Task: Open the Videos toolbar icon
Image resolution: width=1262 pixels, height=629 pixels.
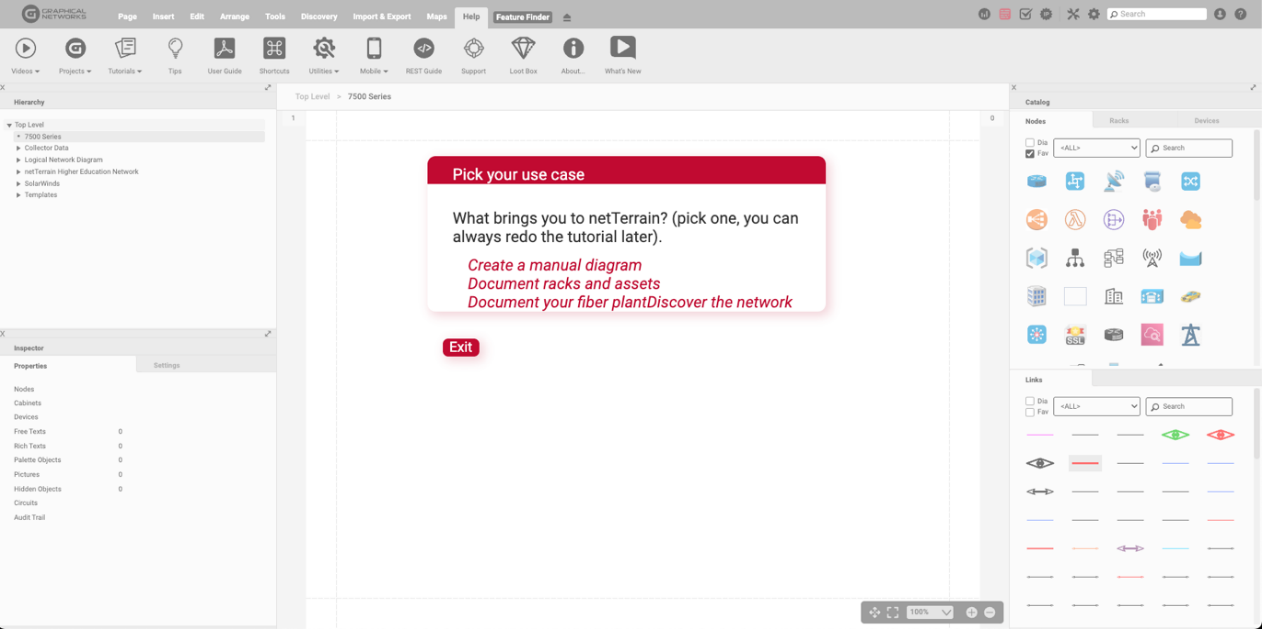Action: [x=26, y=48]
